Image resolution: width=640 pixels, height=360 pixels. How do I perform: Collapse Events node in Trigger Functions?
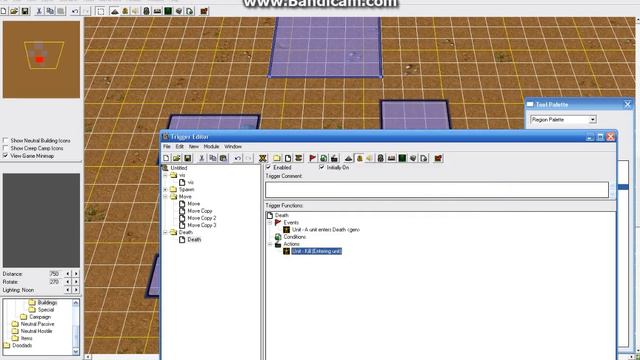(x=270, y=222)
